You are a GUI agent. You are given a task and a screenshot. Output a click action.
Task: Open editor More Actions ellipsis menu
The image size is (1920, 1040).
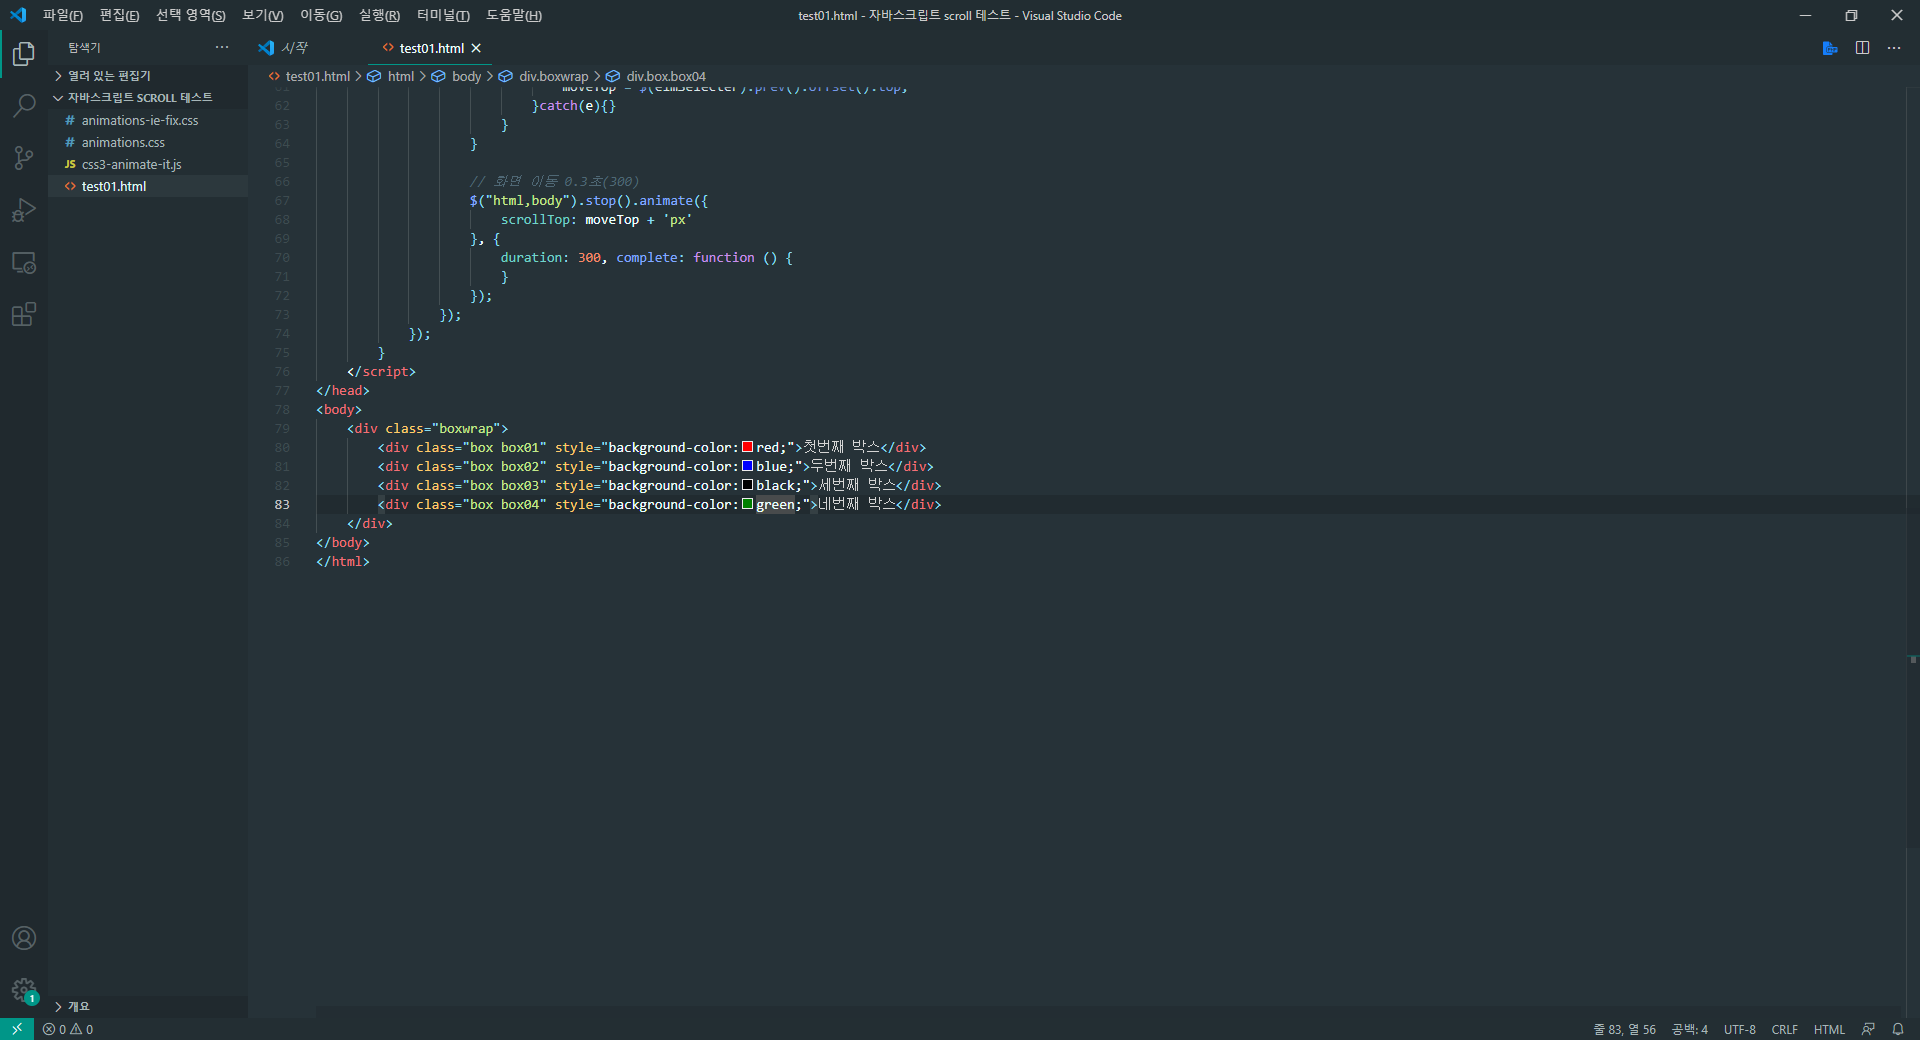1894,48
